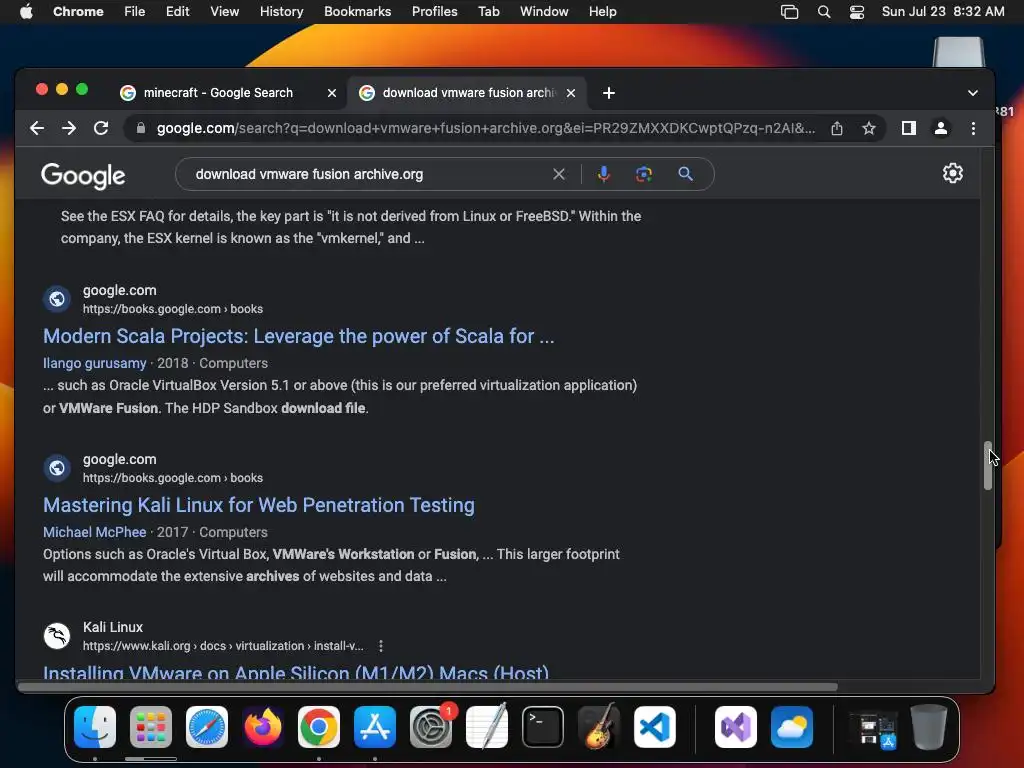Open the History menu

(x=281, y=12)
